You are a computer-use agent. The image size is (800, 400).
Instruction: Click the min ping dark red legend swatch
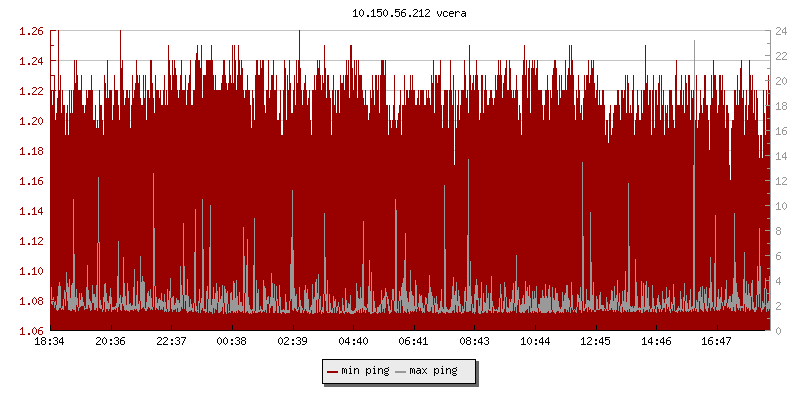[333, 371]
